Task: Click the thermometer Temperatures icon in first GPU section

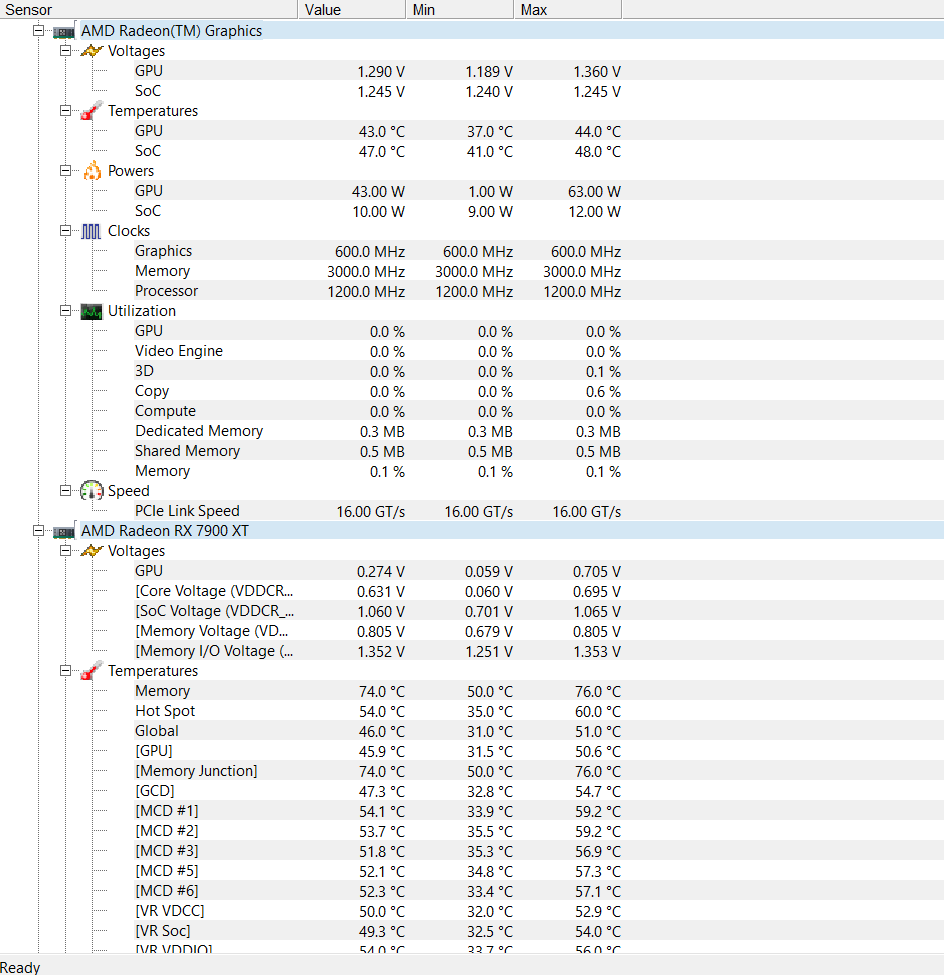Action: click(91, 111)
